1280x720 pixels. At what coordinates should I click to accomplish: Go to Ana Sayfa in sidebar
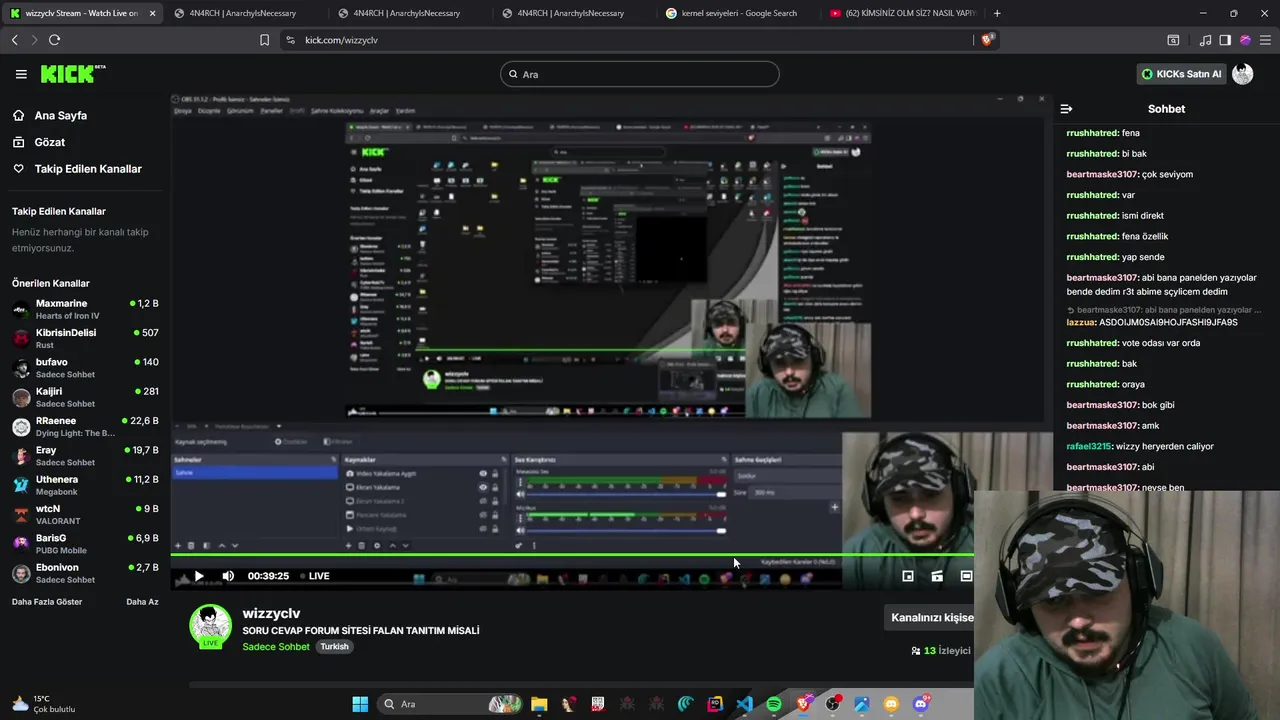[61, 116]
